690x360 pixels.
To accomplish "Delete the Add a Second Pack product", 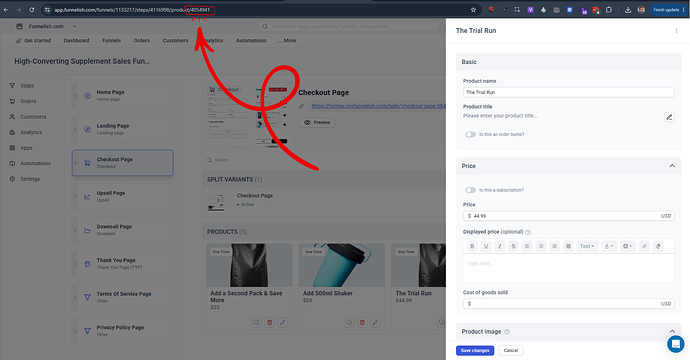I will click(x=270, y=323).
